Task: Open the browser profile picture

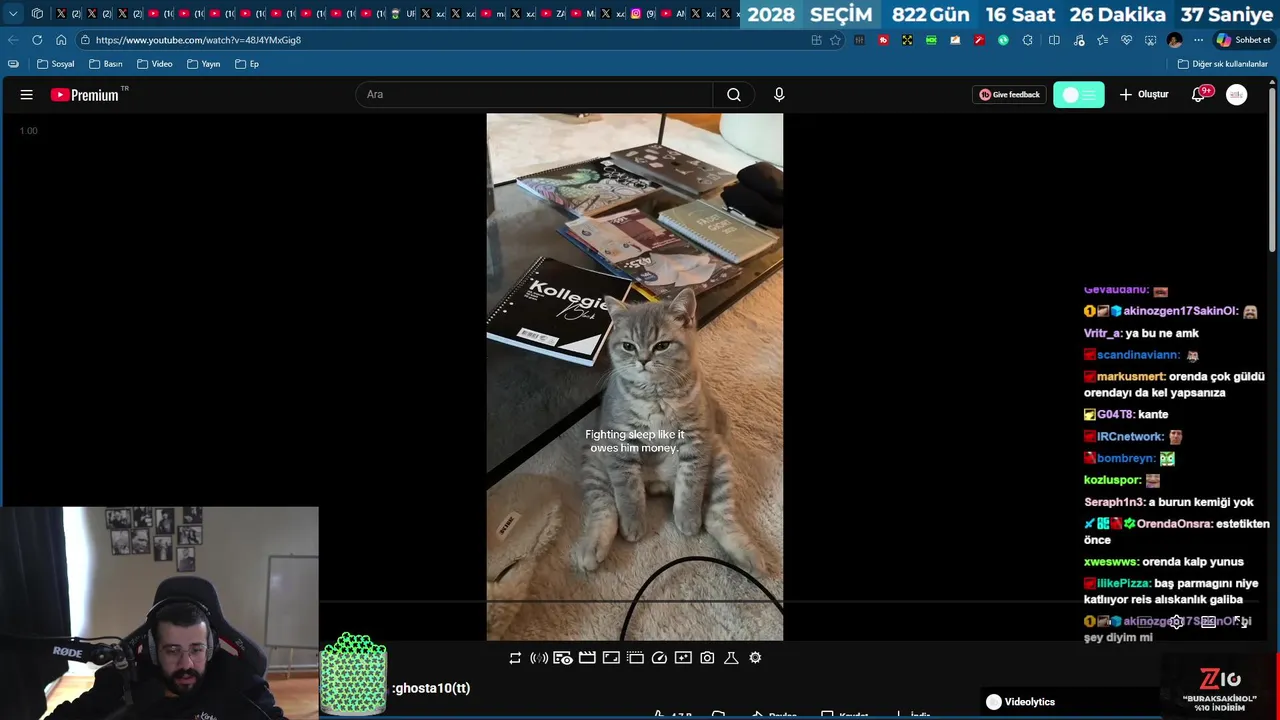Action: [x=1174, y=40]
